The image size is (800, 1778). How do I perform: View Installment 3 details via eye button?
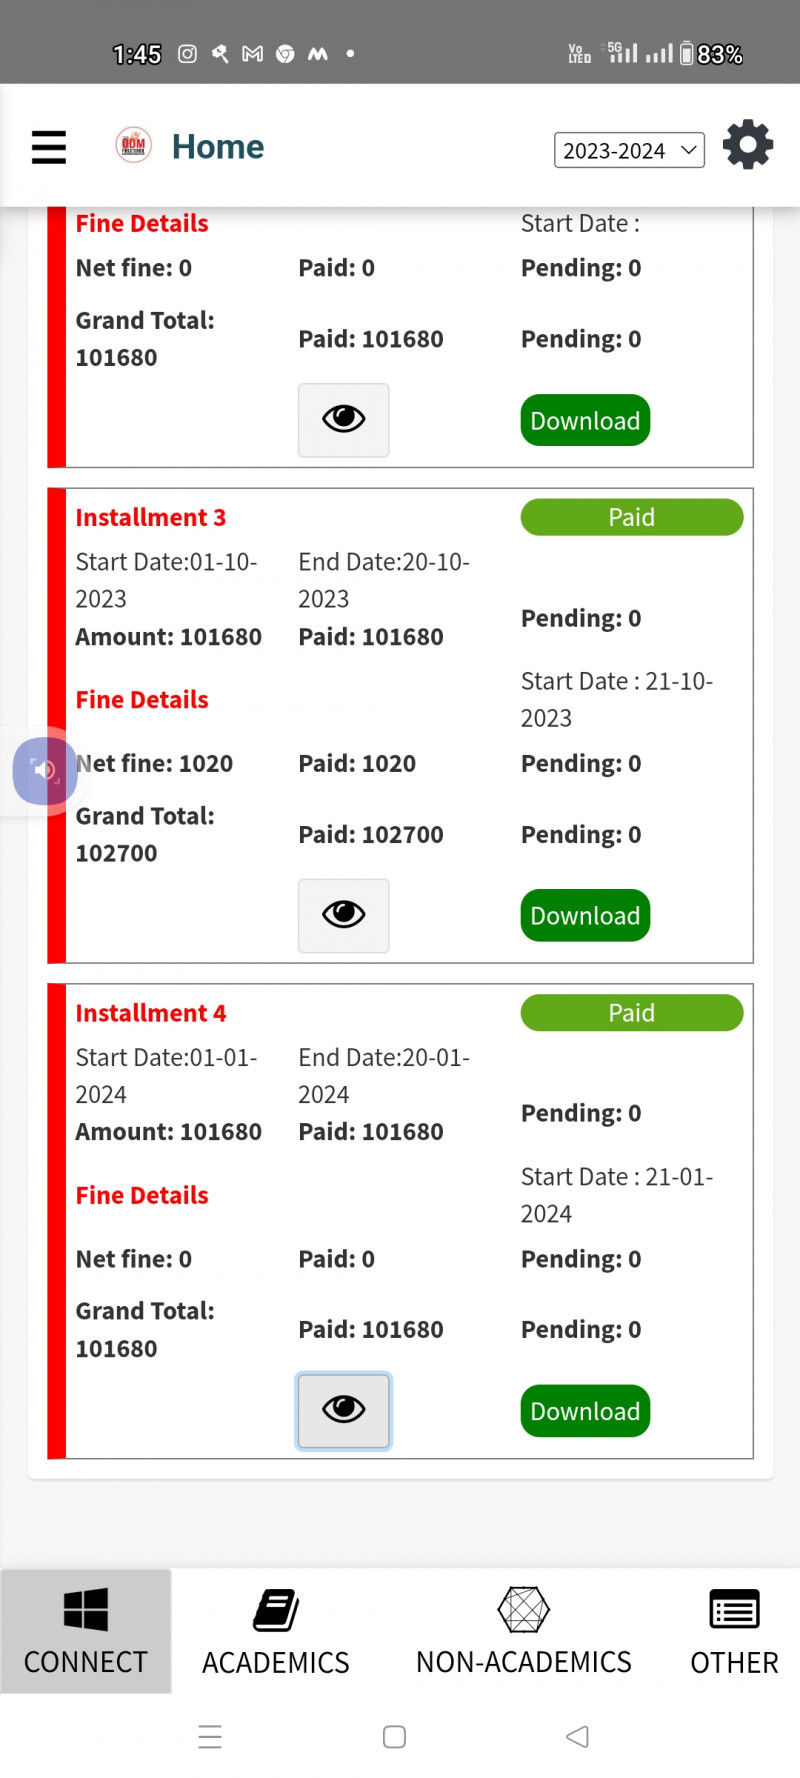pos(343,915)
